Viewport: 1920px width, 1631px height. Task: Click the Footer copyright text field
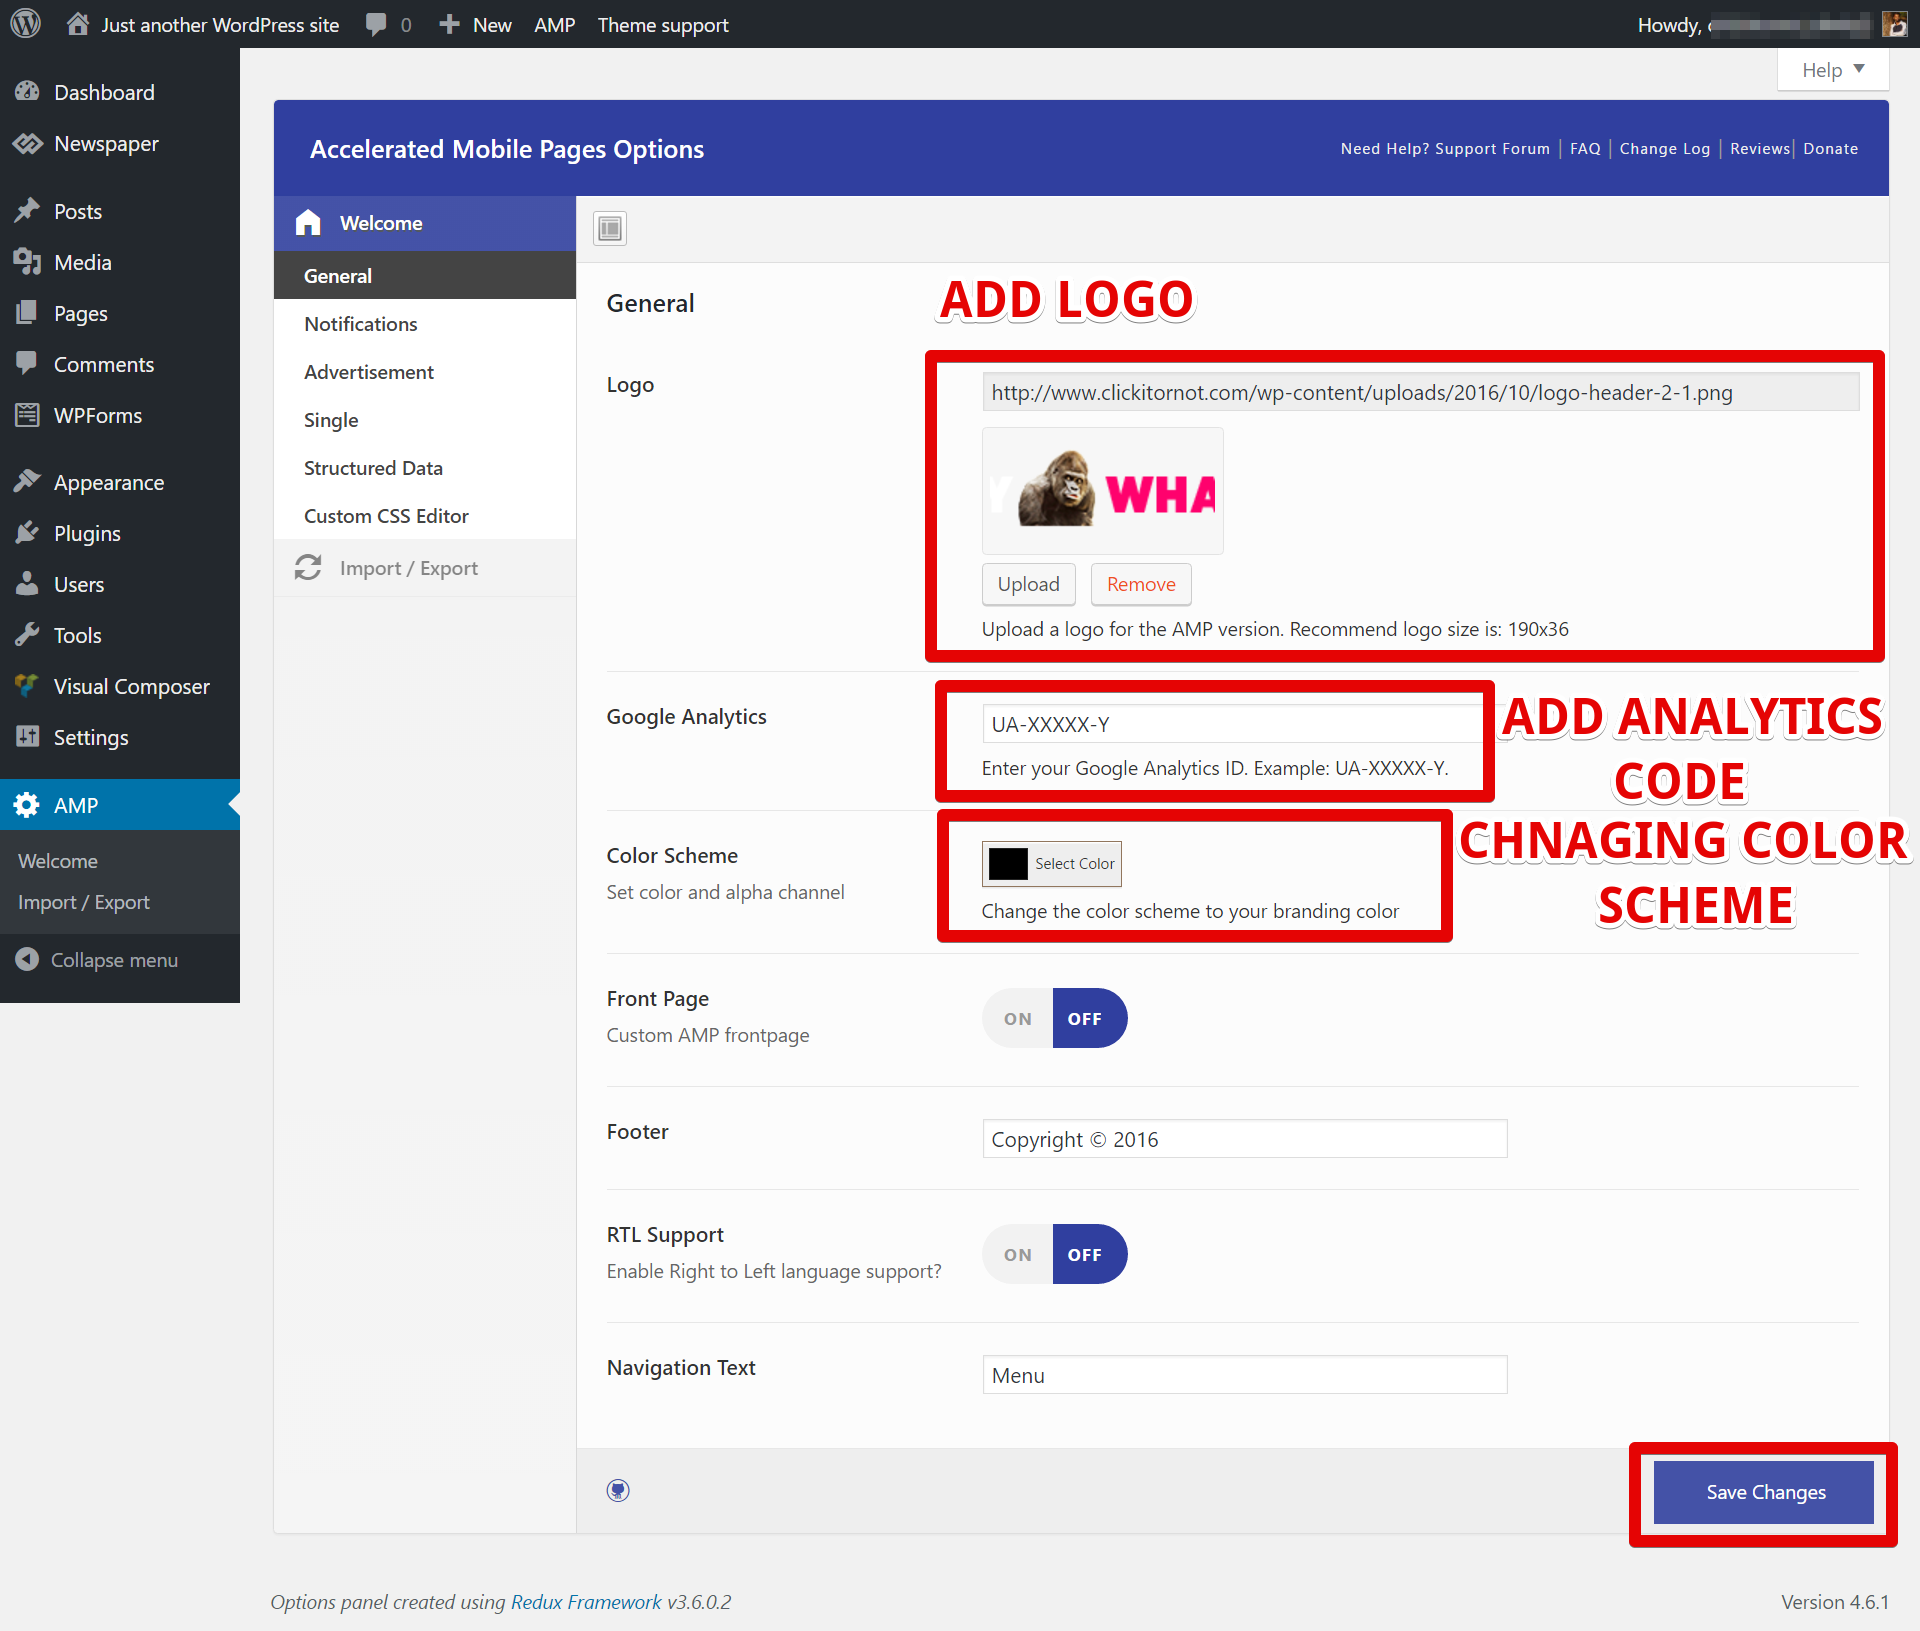(1245, 1139)
